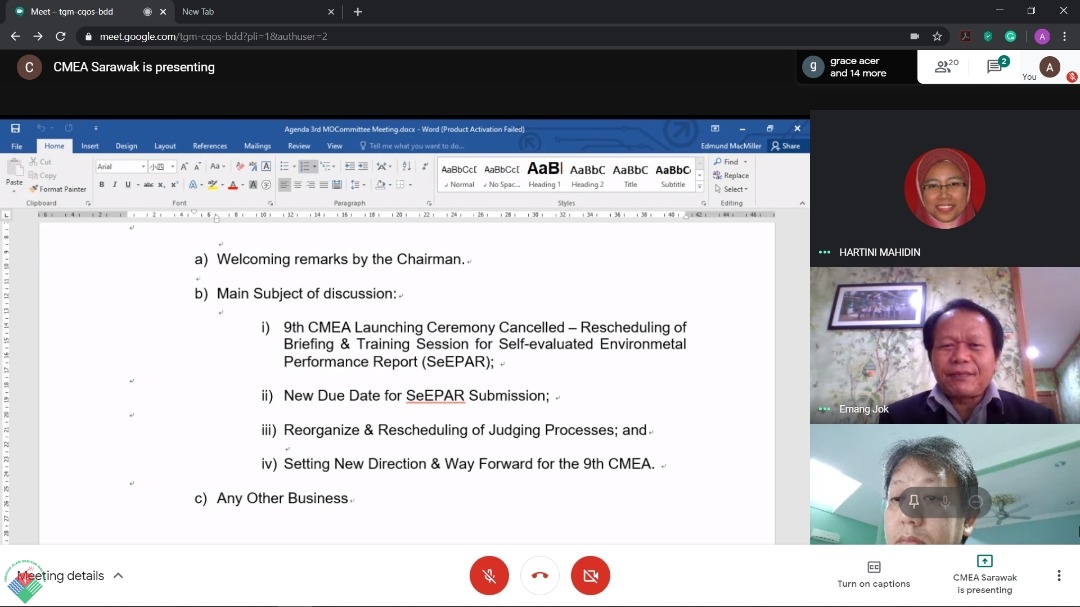Apply the Heading 1 style
The width and height of the screenshot is (1080, 607).
[544, 175]
